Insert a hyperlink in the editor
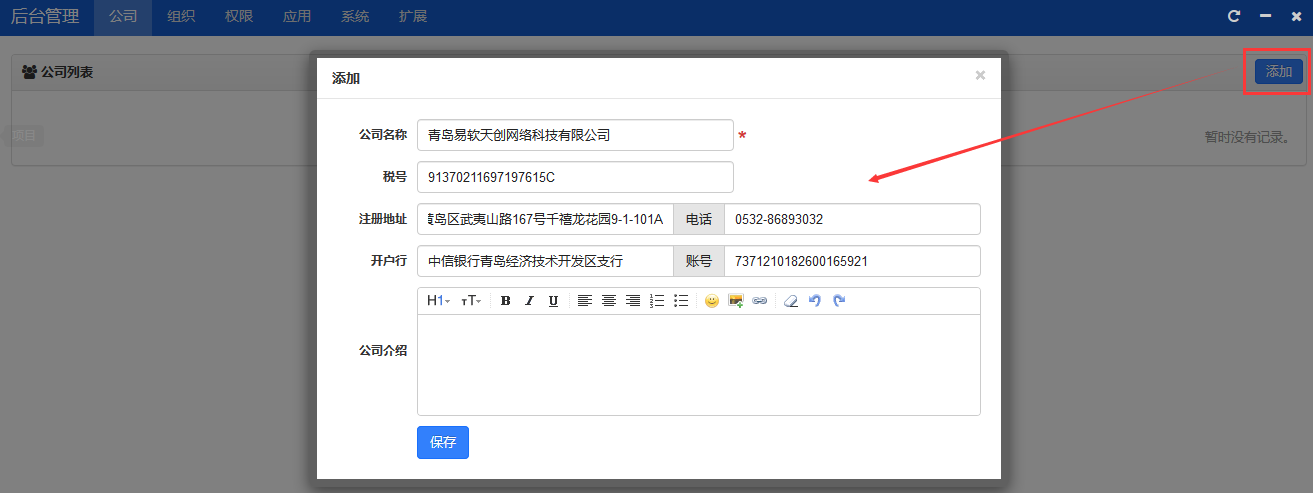Screen dimensions: 1313x493 [760, 300]
